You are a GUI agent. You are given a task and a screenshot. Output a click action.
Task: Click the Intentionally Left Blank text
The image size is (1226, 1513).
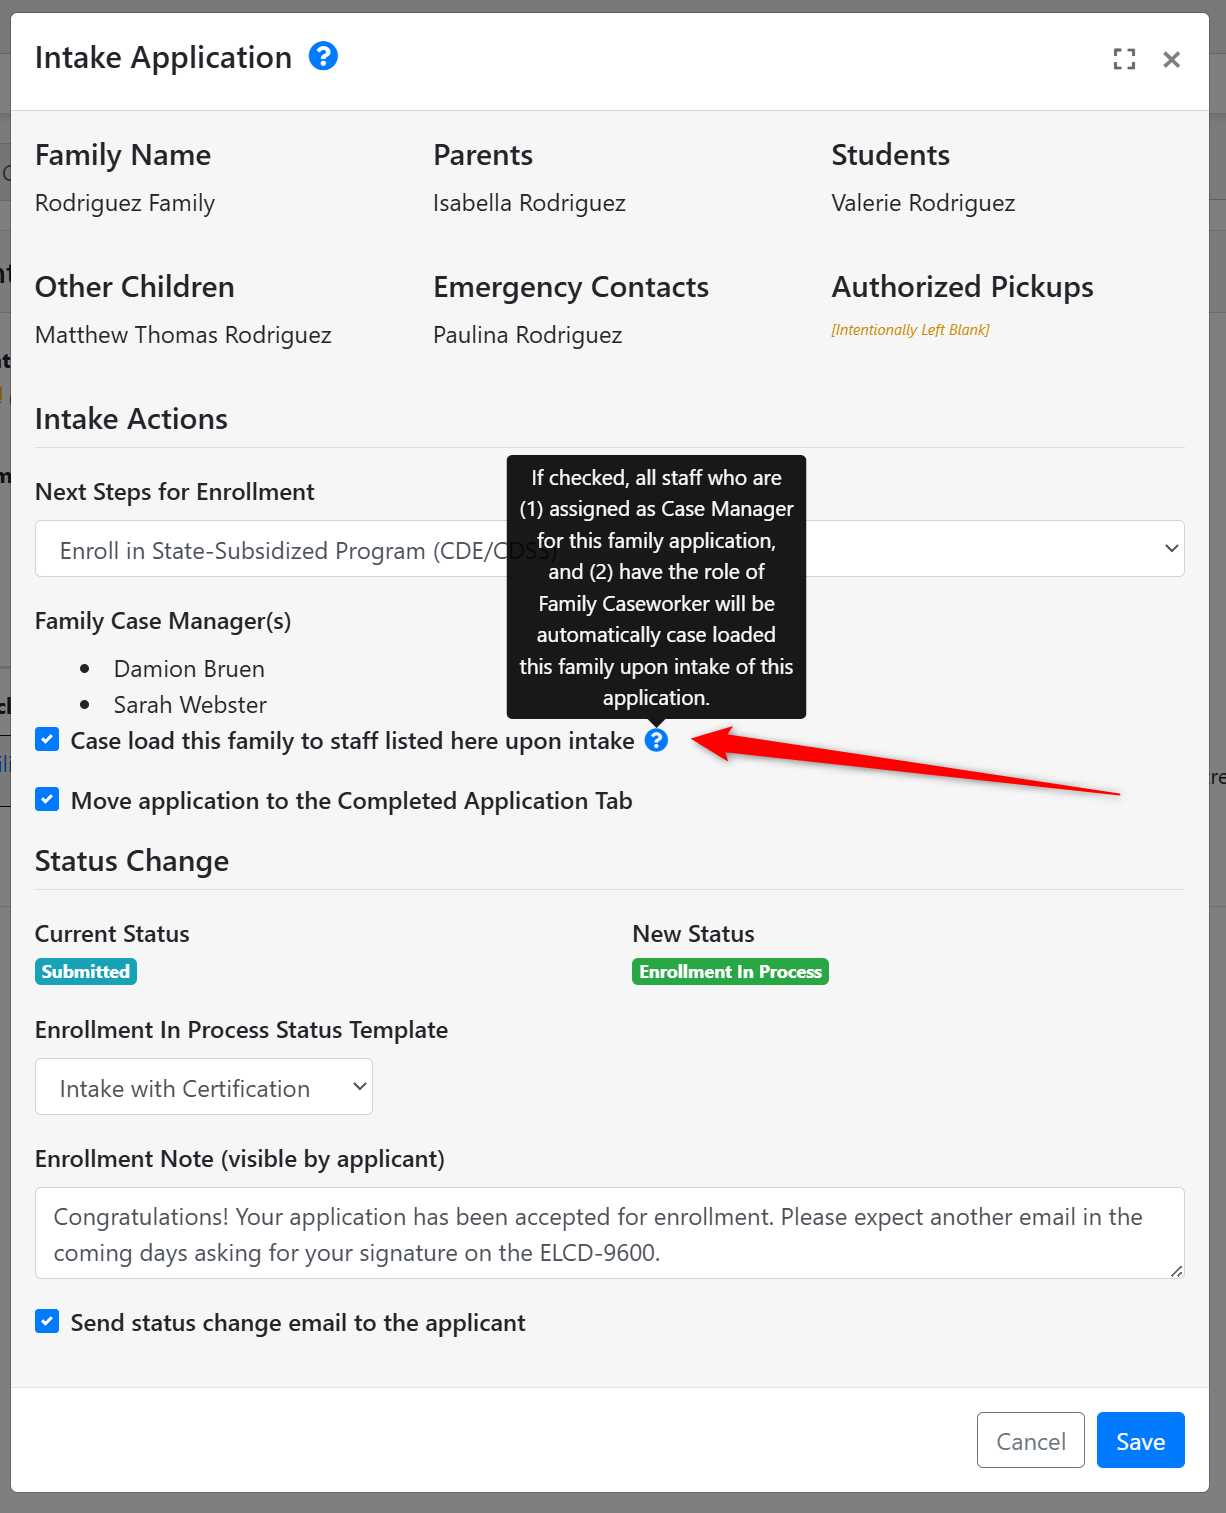pos(910,330)
